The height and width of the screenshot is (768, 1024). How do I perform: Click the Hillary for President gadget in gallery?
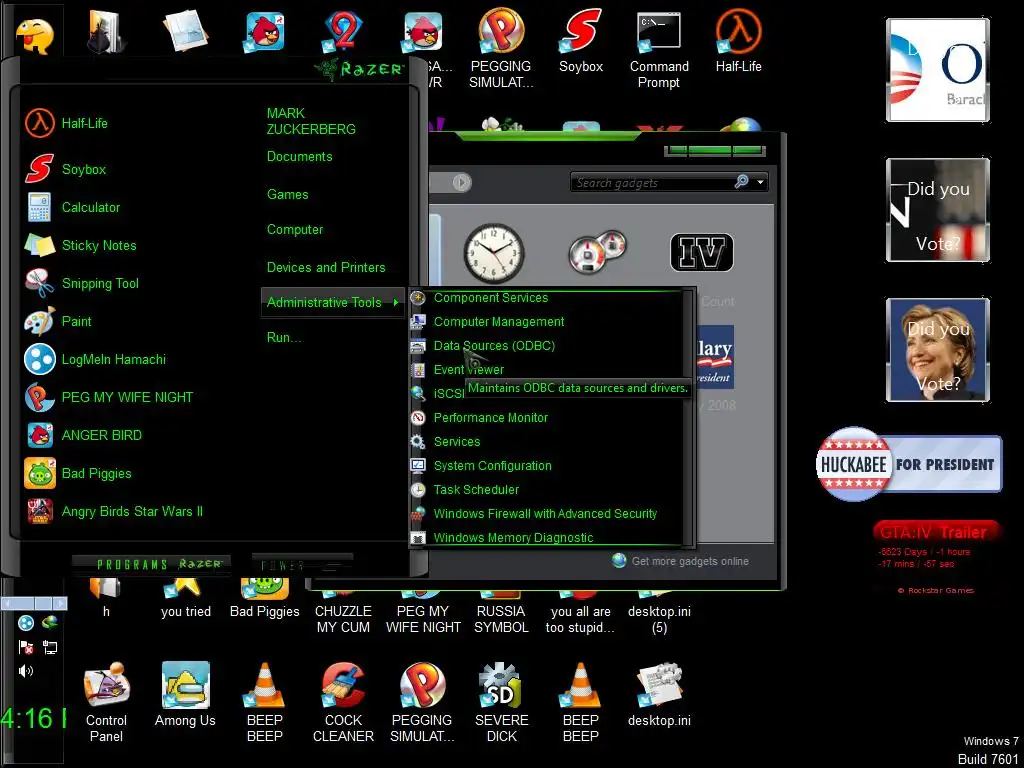click(714, 357)
